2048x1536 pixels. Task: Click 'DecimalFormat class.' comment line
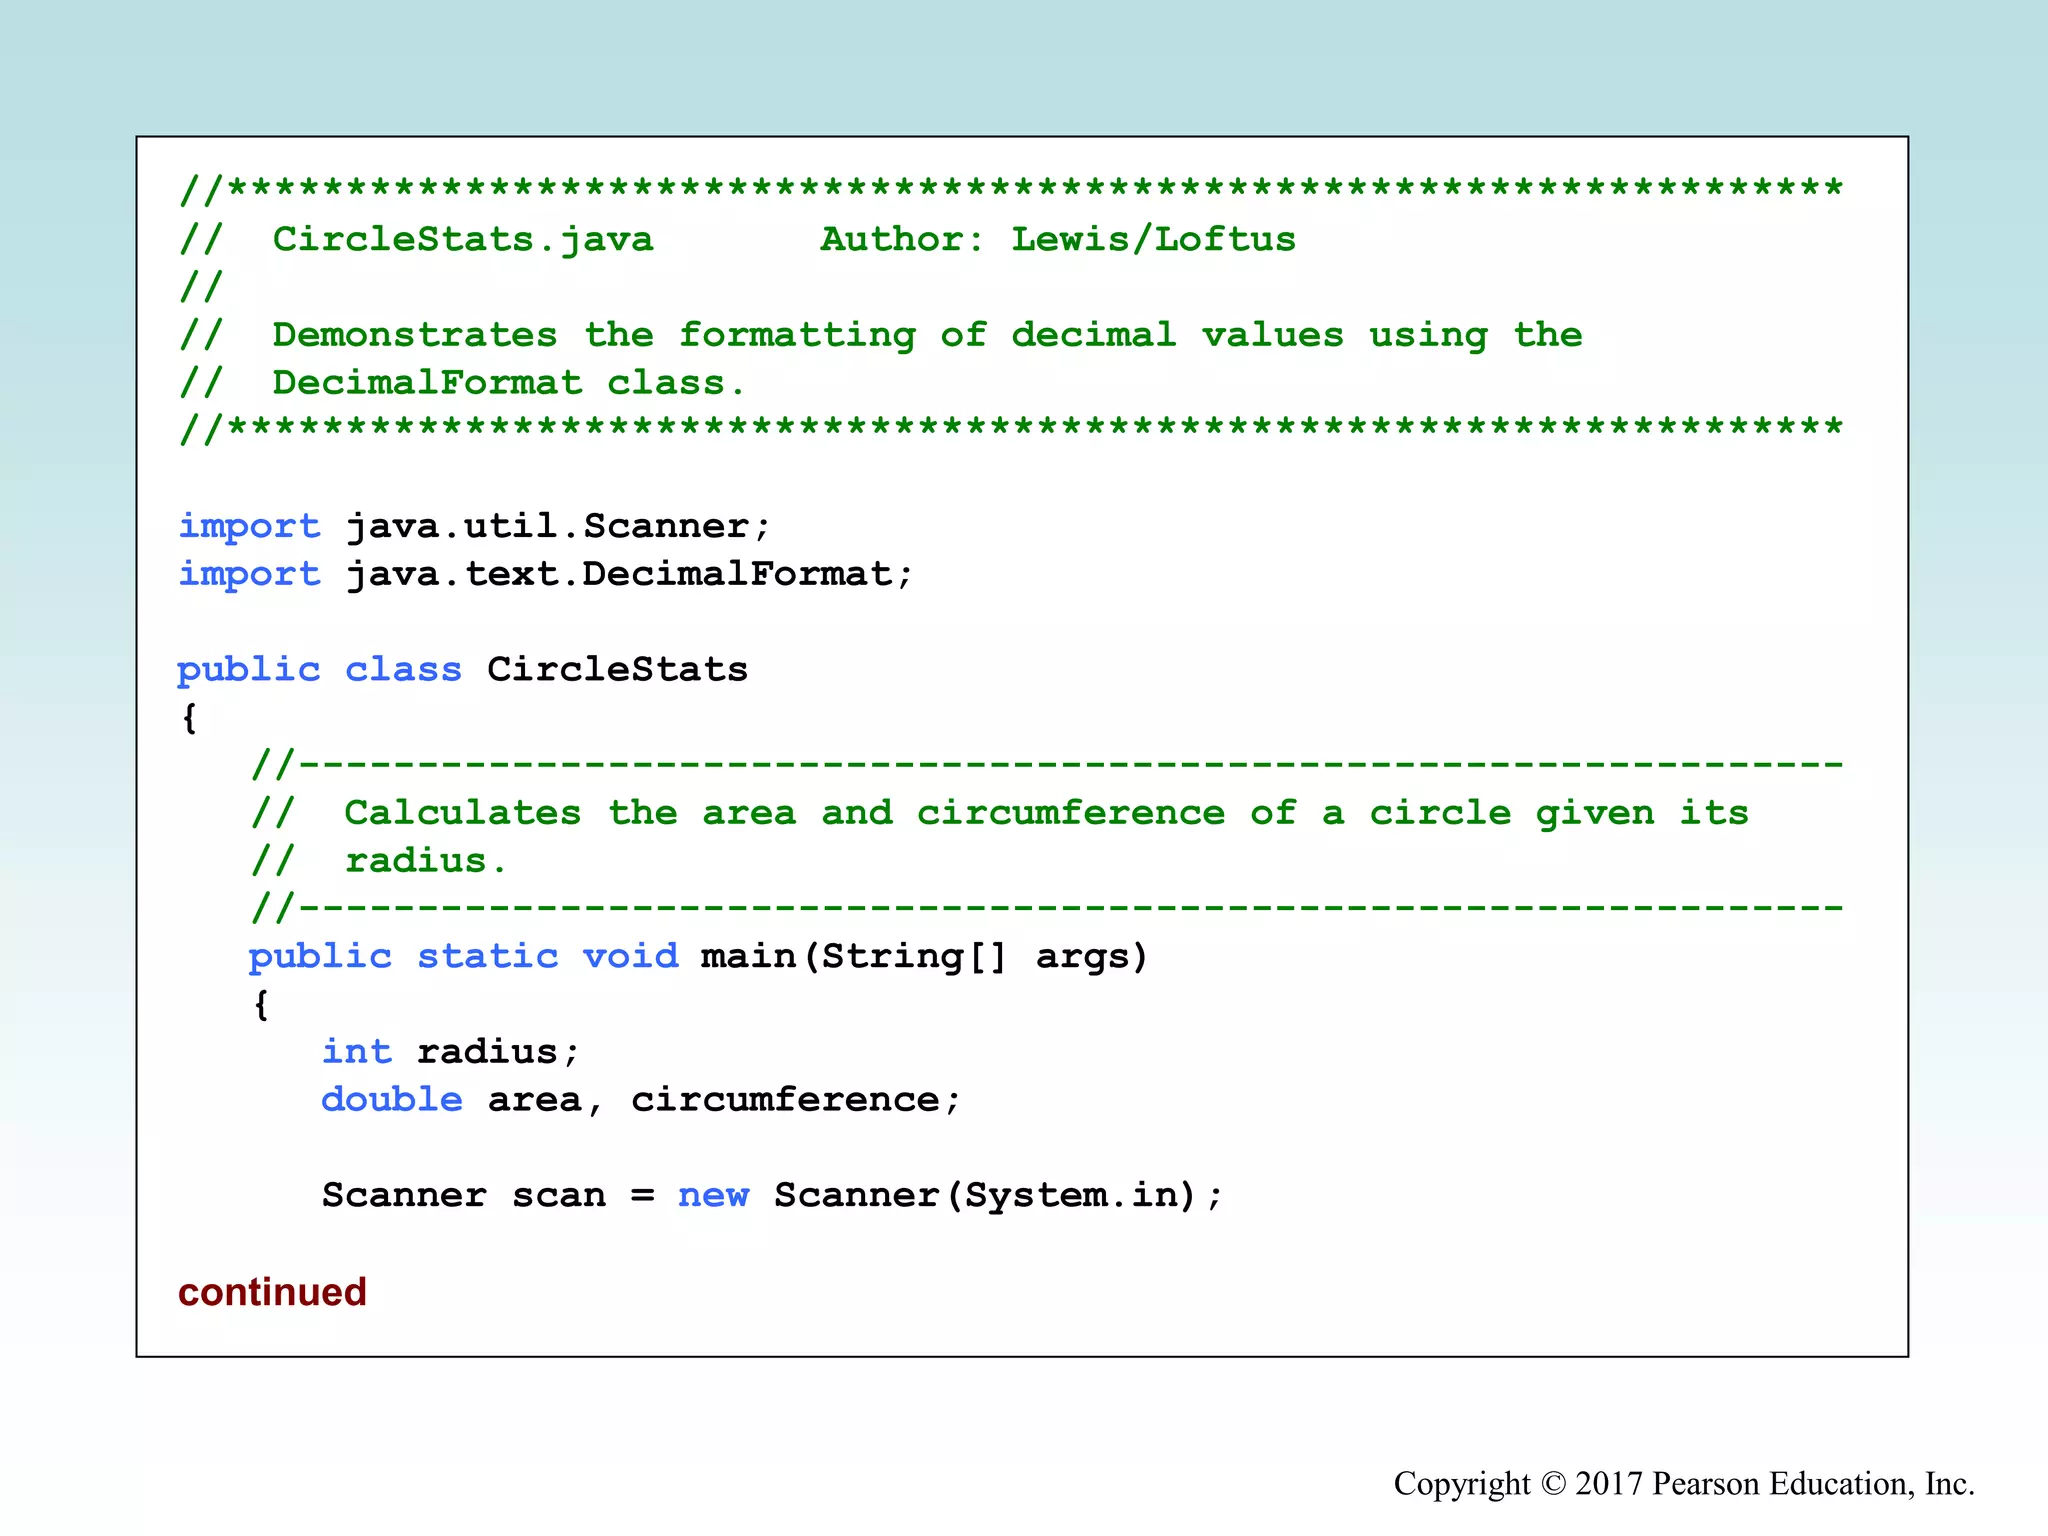point(508,383)
